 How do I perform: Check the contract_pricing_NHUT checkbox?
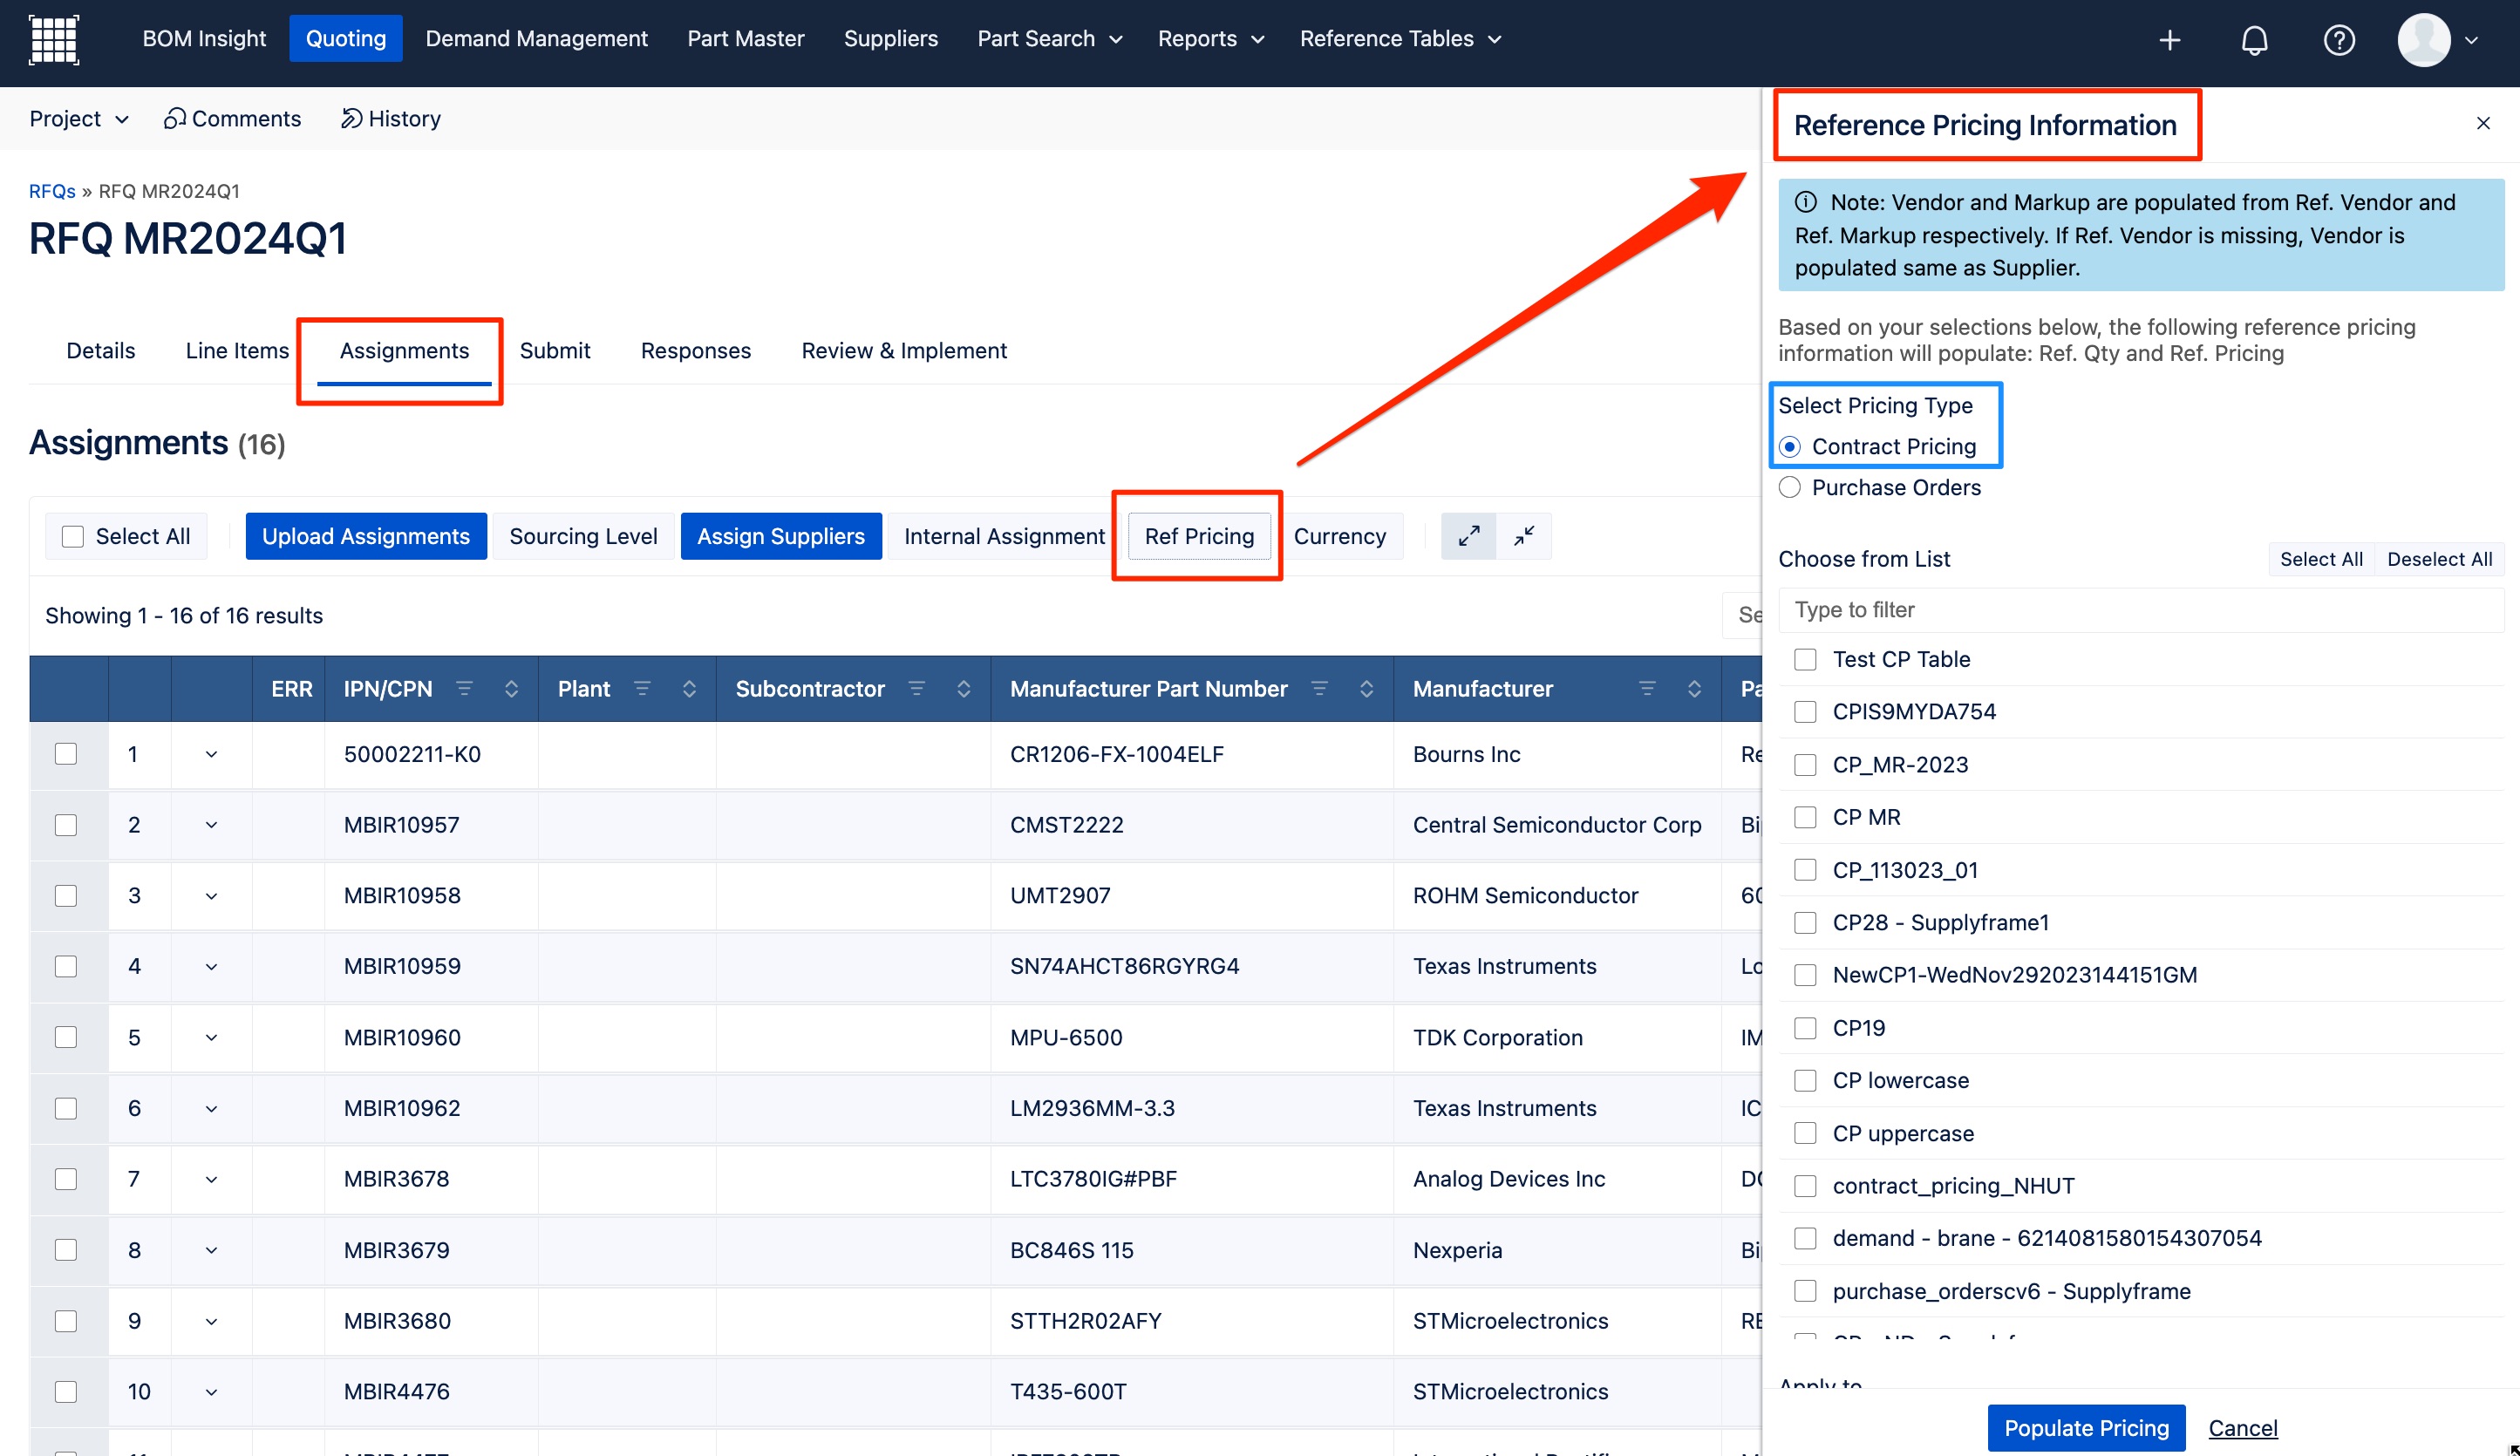1805,1185
